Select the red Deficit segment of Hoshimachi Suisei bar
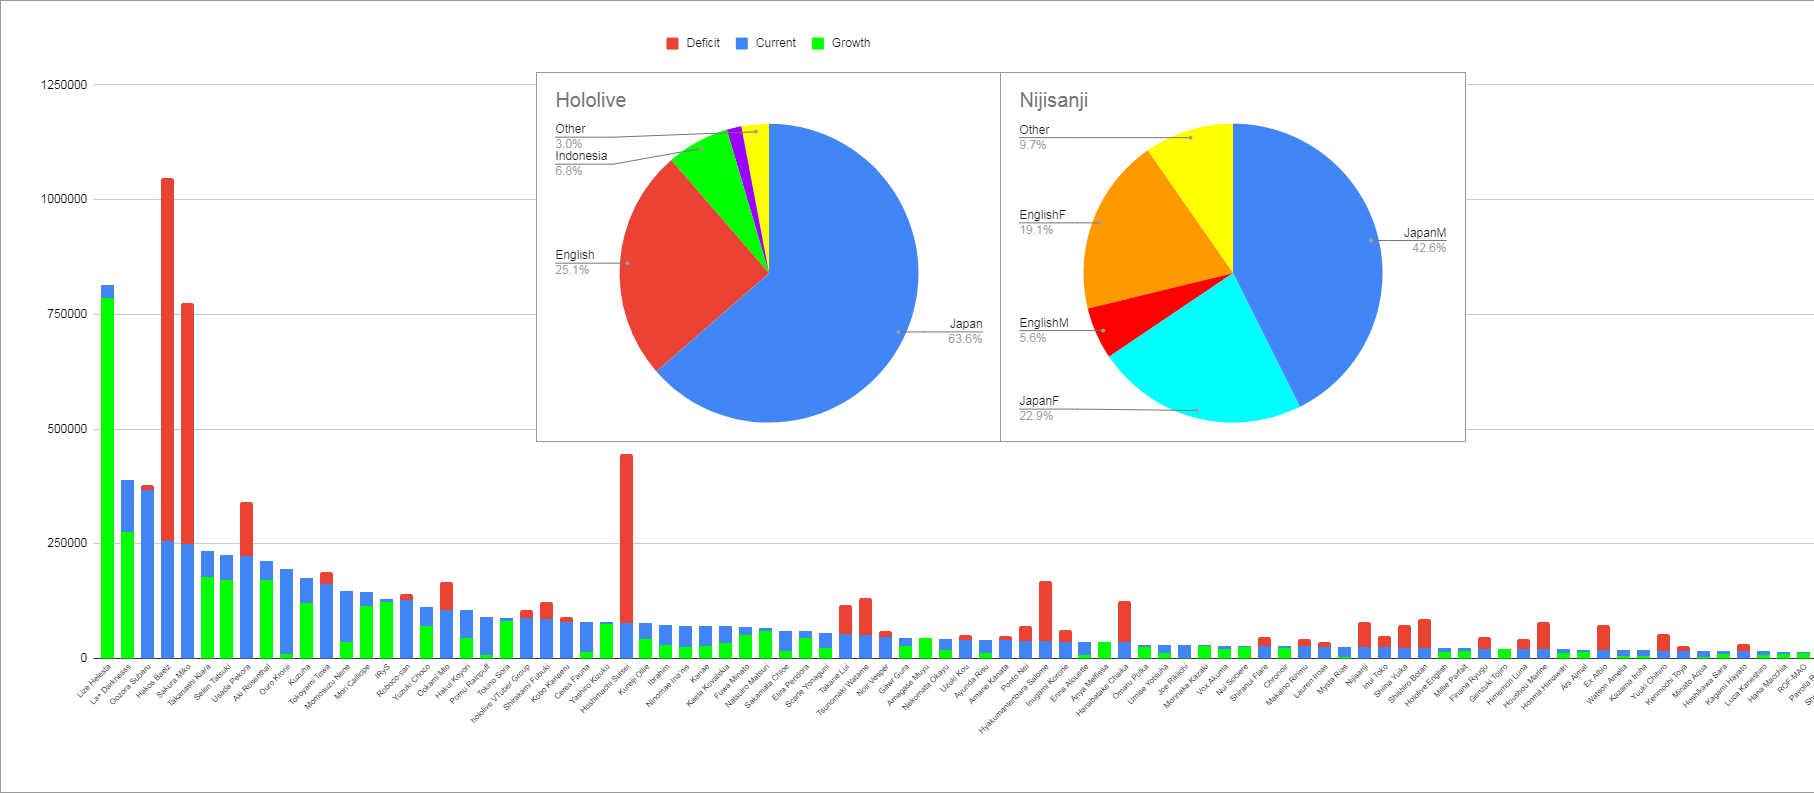This screenshot has height=793, width=1814. pos(626,539)
